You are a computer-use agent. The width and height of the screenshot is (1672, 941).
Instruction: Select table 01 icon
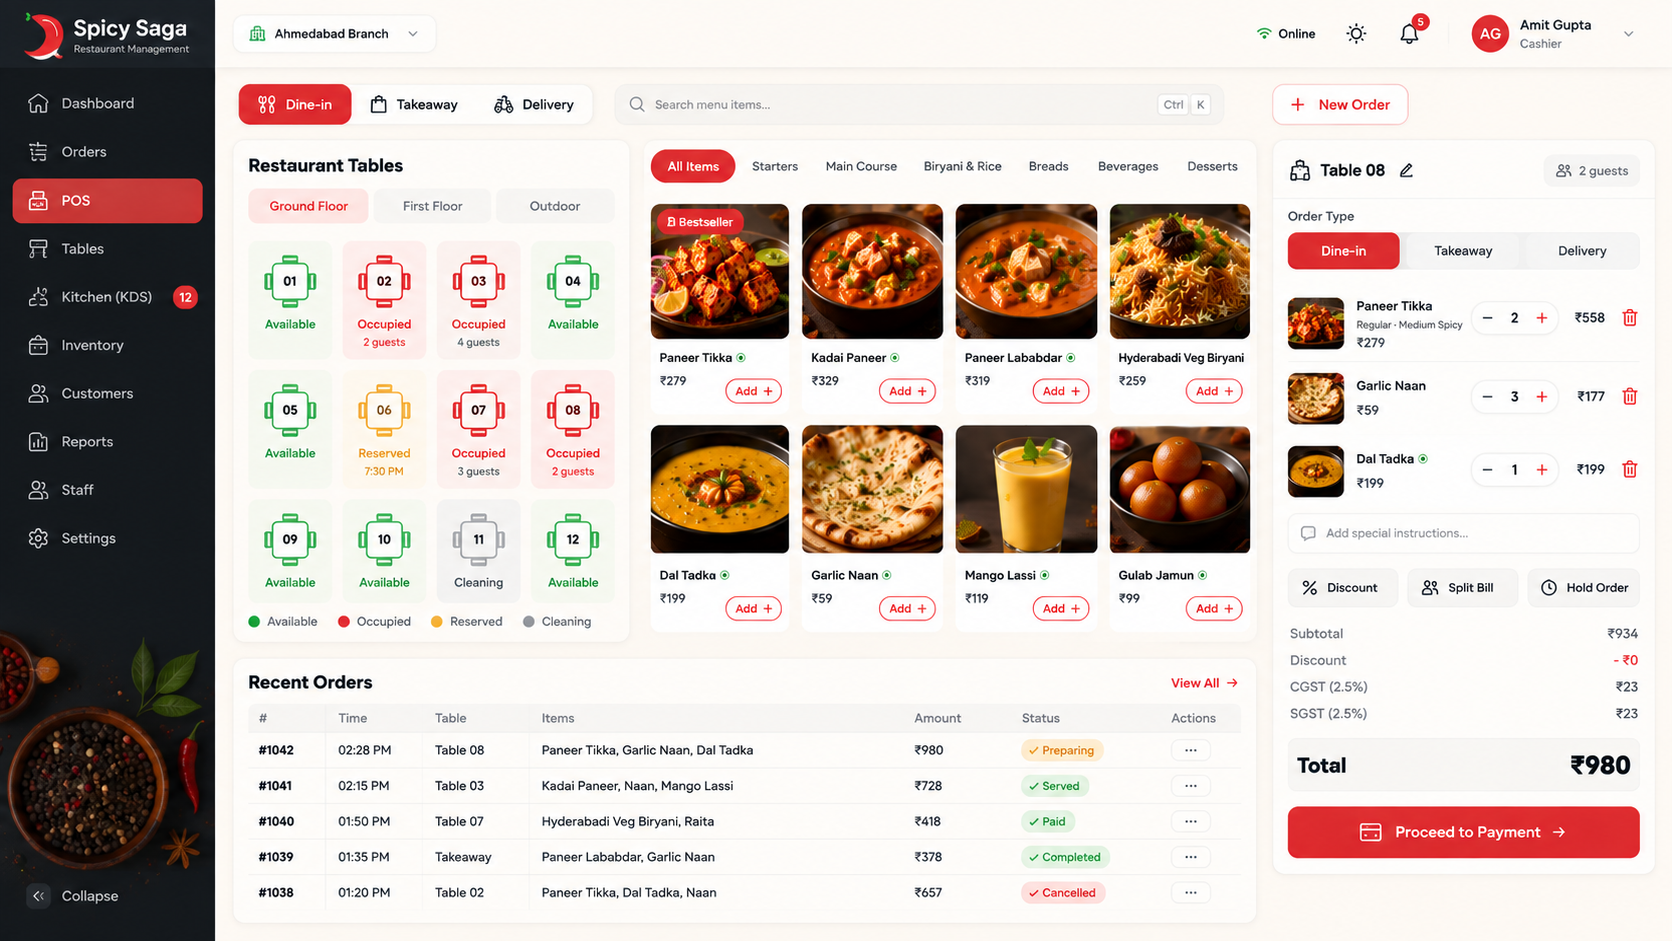290,281
